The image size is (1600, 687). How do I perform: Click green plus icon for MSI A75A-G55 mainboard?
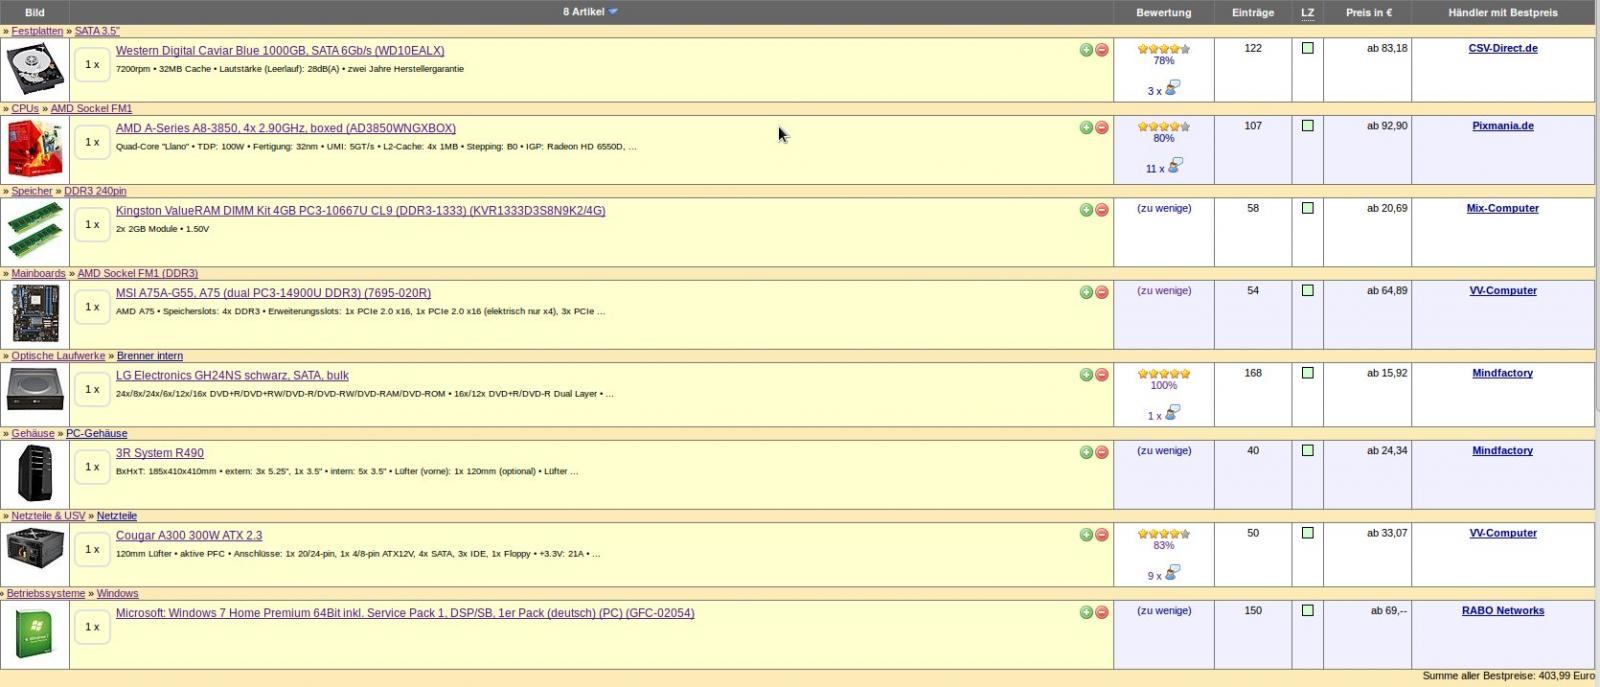tap(1086, 293)
